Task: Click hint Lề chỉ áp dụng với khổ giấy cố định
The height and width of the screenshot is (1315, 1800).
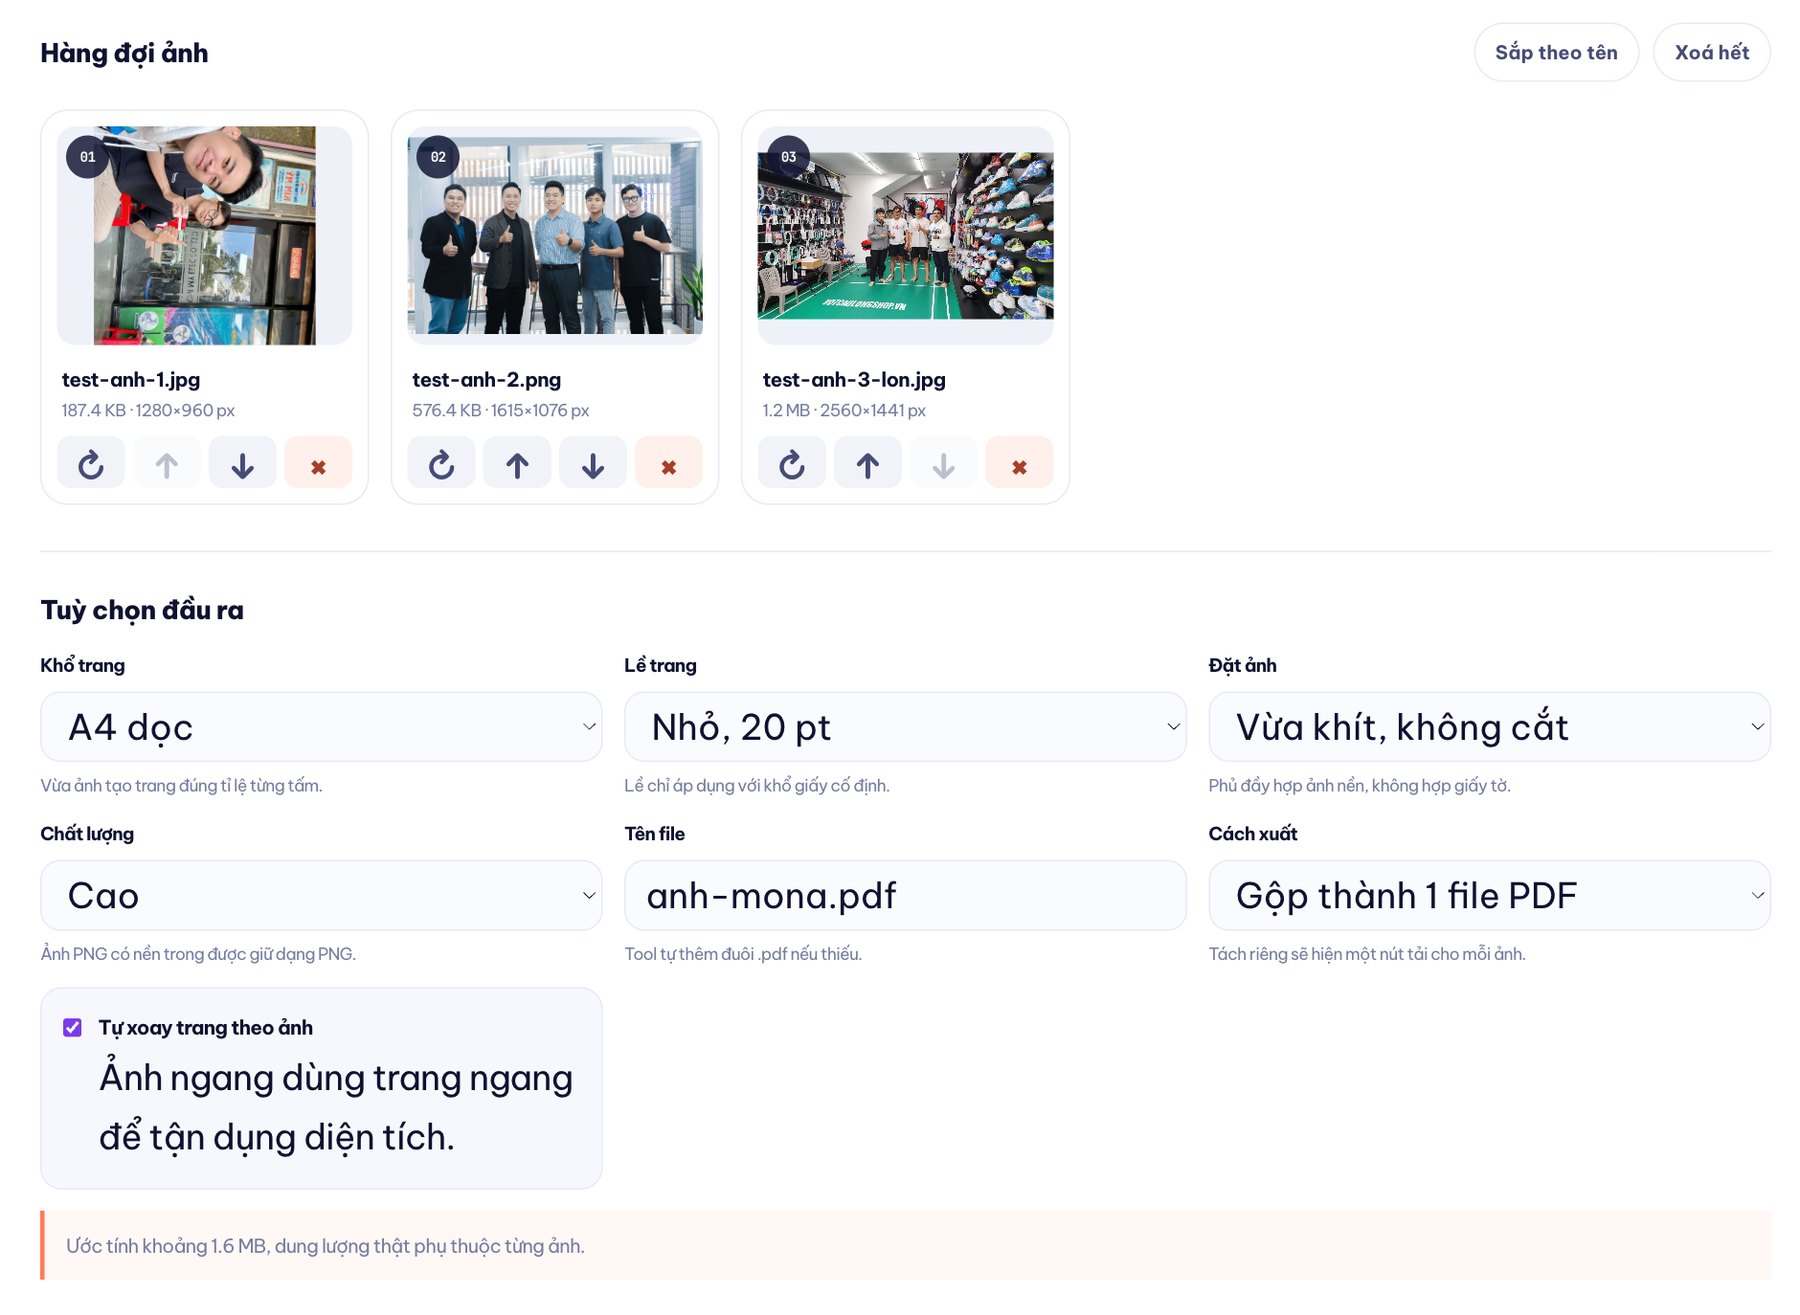Action: 757,786
